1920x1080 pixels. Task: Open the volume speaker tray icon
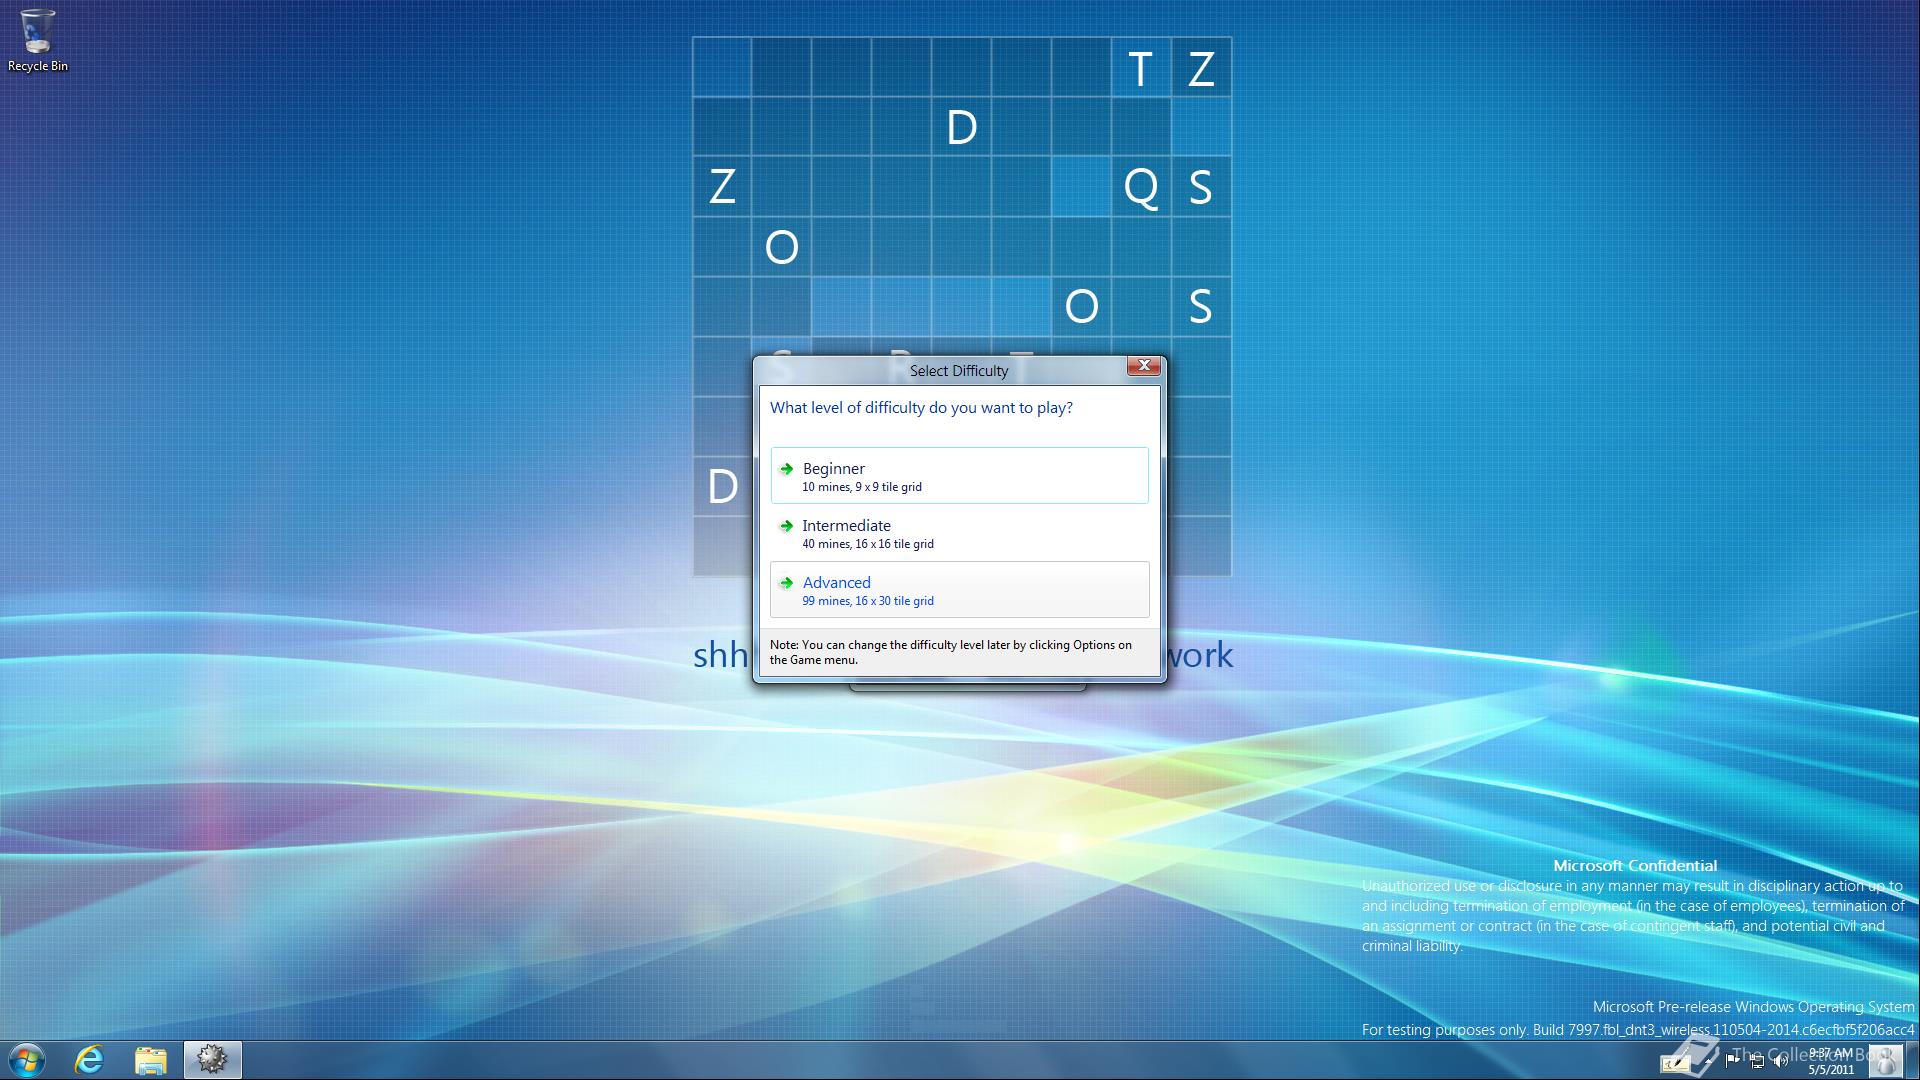(x=1781, y=1061)
